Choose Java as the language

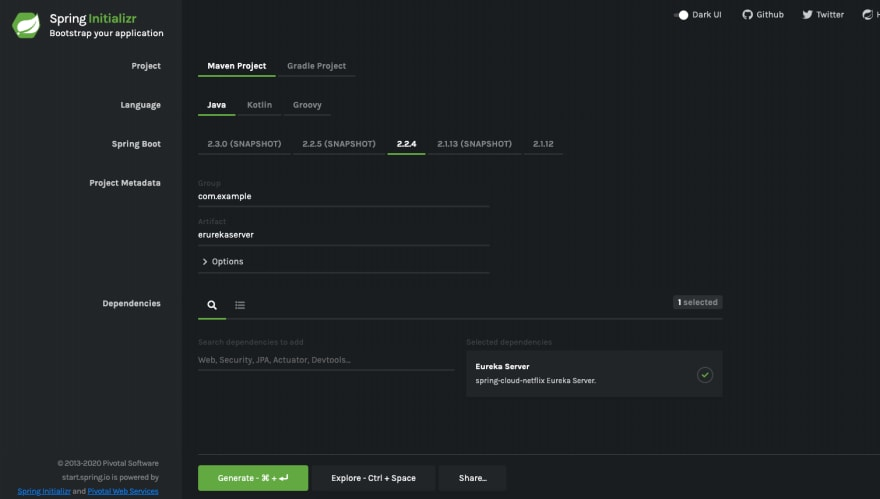click(217, 105)
